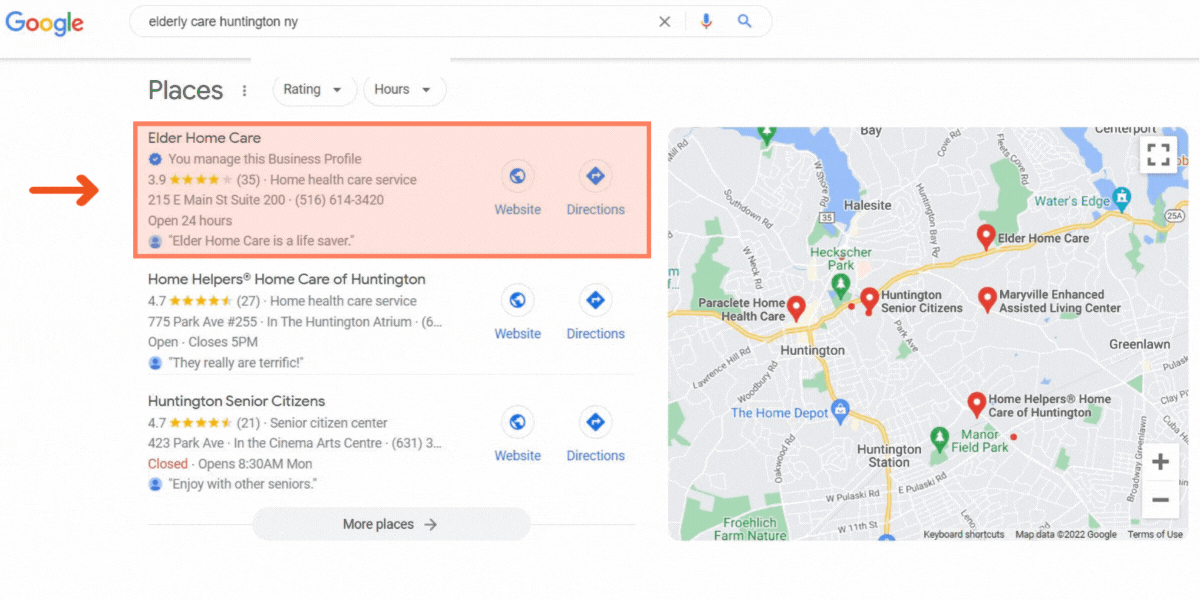Select Home Helpers map pin
Viewport: 1200px width, 600px height.
tap(977, 405)
